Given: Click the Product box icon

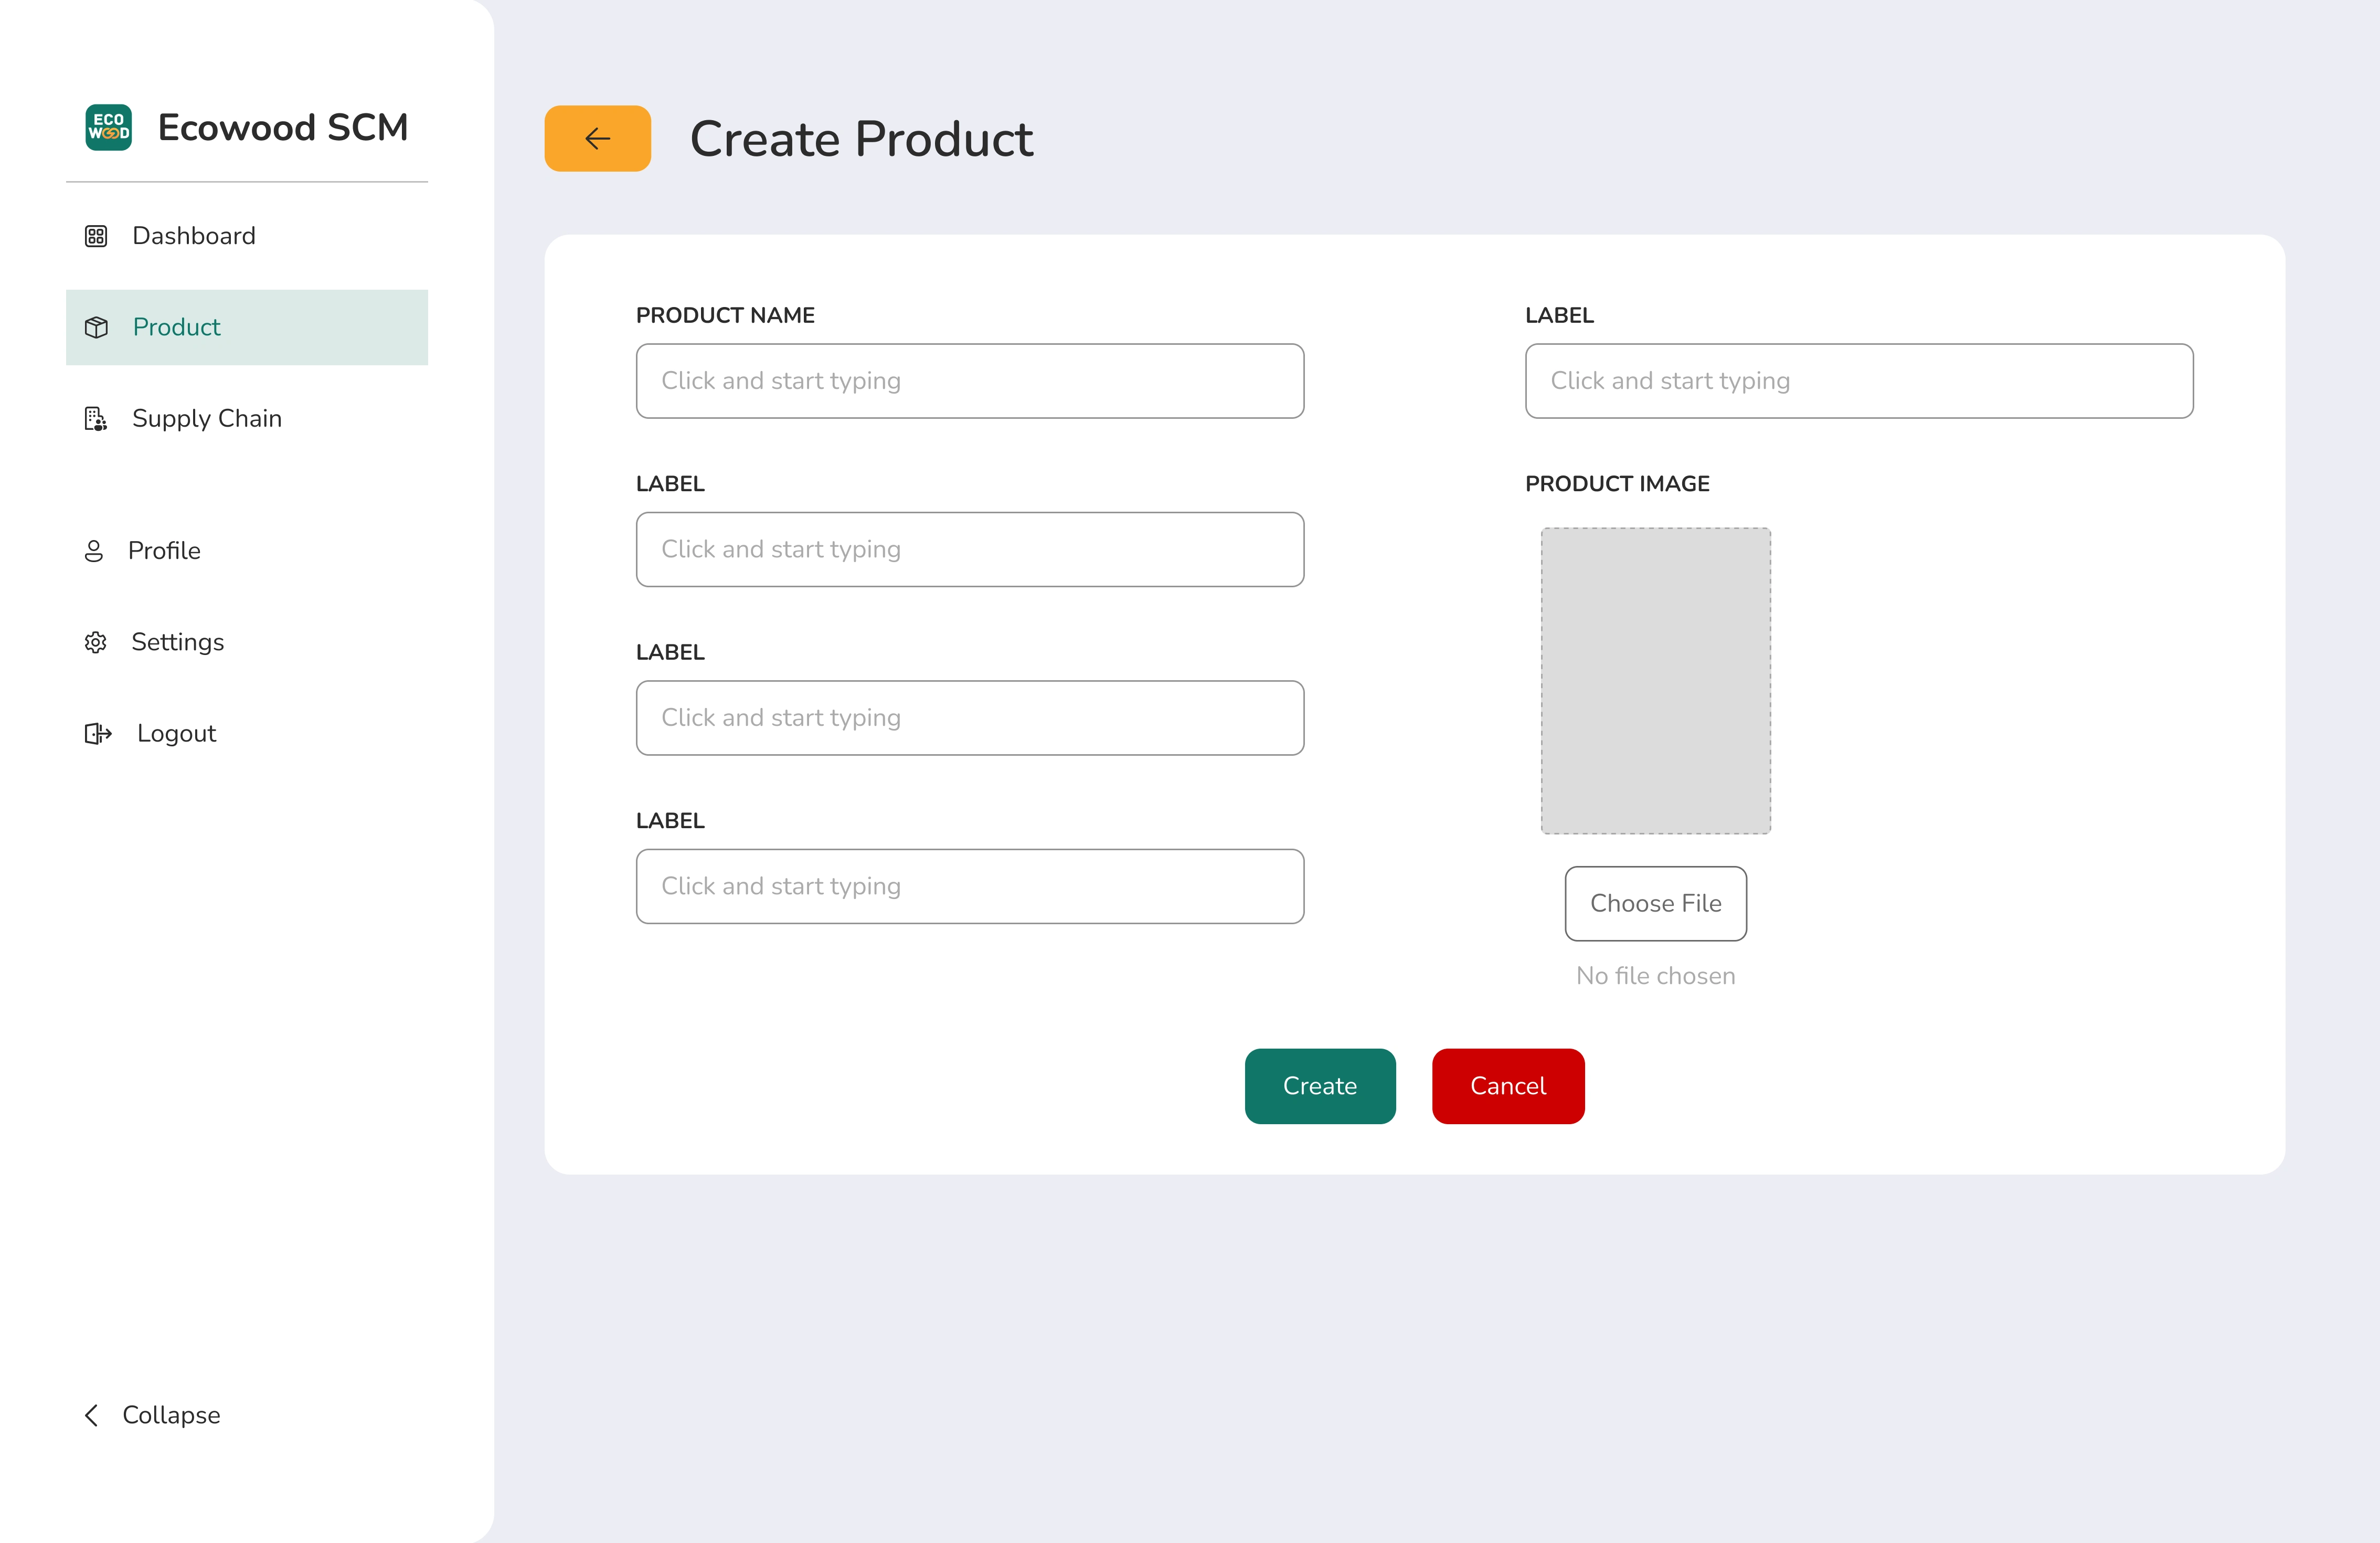Looking at the screenshot, I should click(x=96, y=327).
